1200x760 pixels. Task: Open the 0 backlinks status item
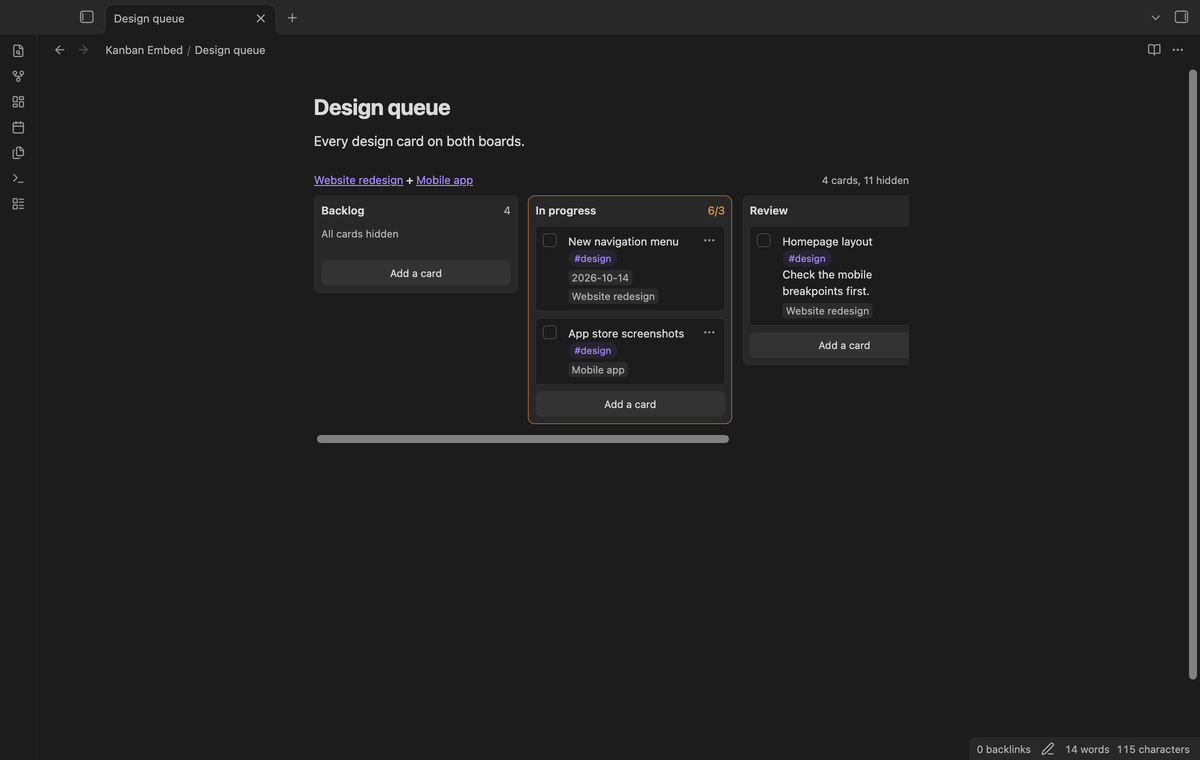[x=1003, y=749]
